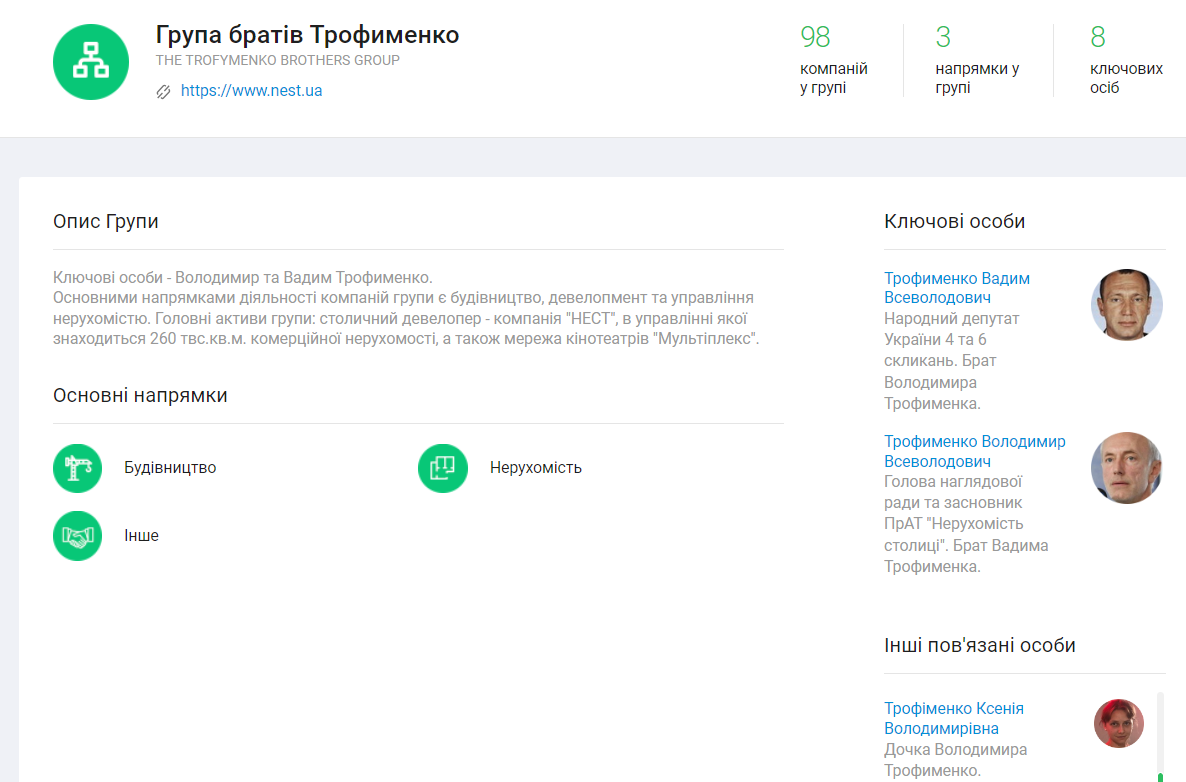This screenshot has height=782, width=1186.
Task: Click the chain link icon beside the URL
Action: [x=164, y=91]
